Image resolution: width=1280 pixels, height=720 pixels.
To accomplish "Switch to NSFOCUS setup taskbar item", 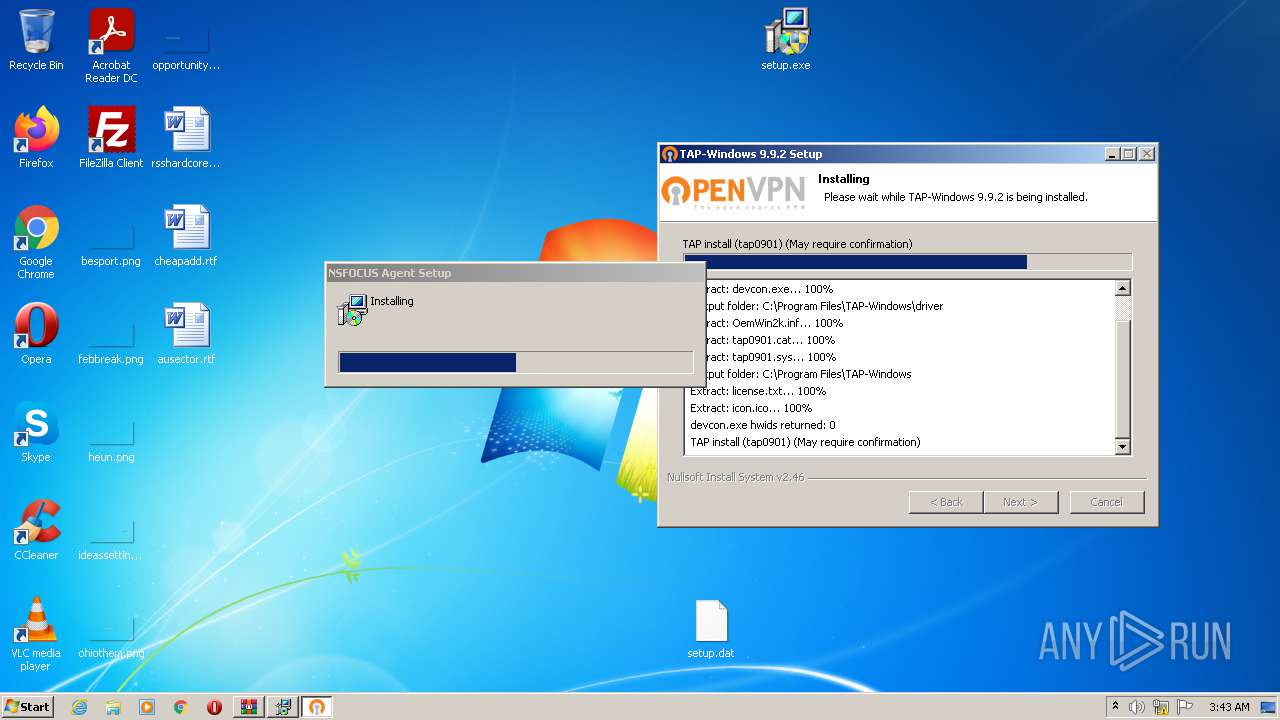I will (x=283, y=707).
